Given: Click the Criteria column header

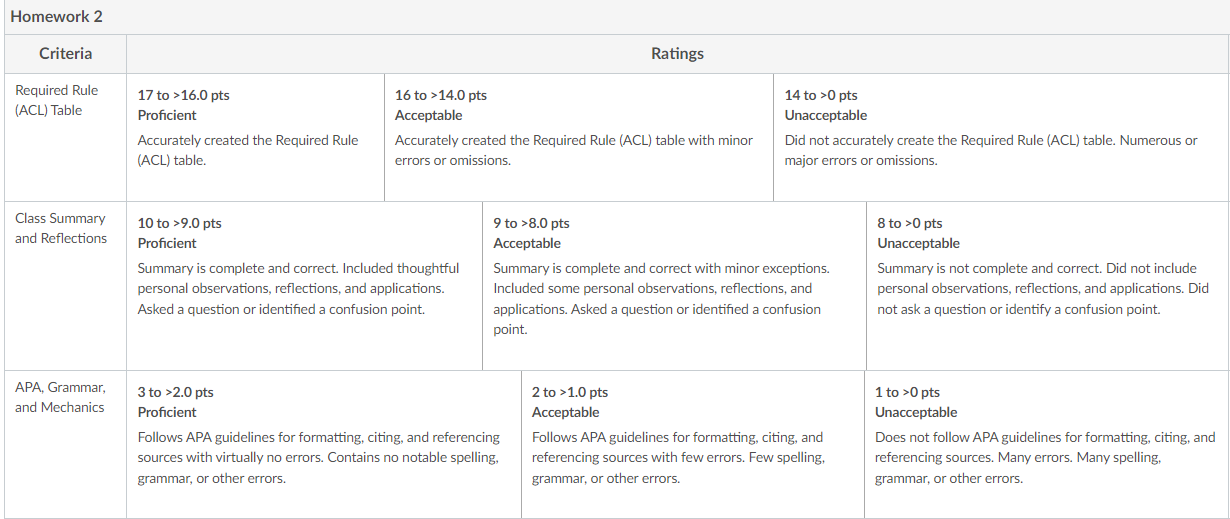Looking at the screenshot, I should pyautogui.click(x=65, y=53).
